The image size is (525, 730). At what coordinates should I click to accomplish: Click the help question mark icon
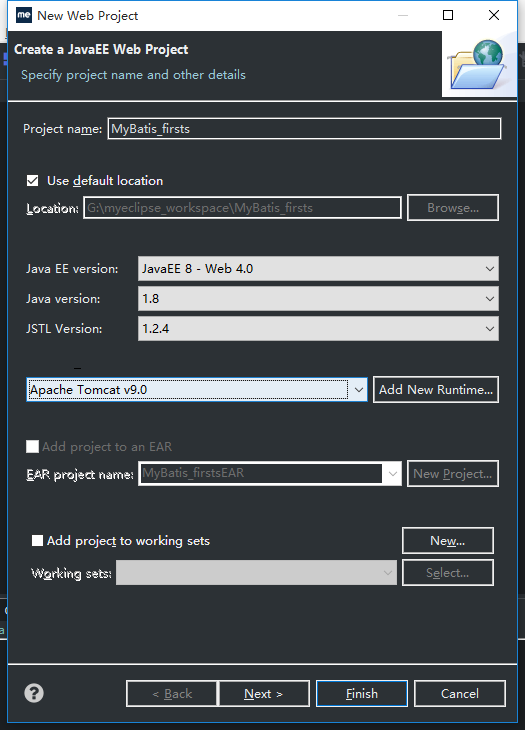[34, 693]
